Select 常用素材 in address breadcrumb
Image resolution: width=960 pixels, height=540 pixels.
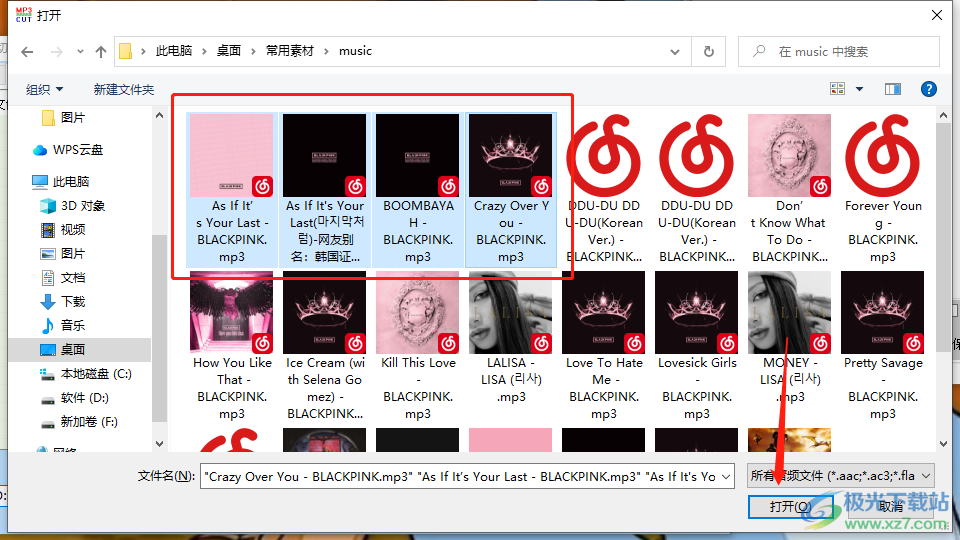tap(290, 51)
